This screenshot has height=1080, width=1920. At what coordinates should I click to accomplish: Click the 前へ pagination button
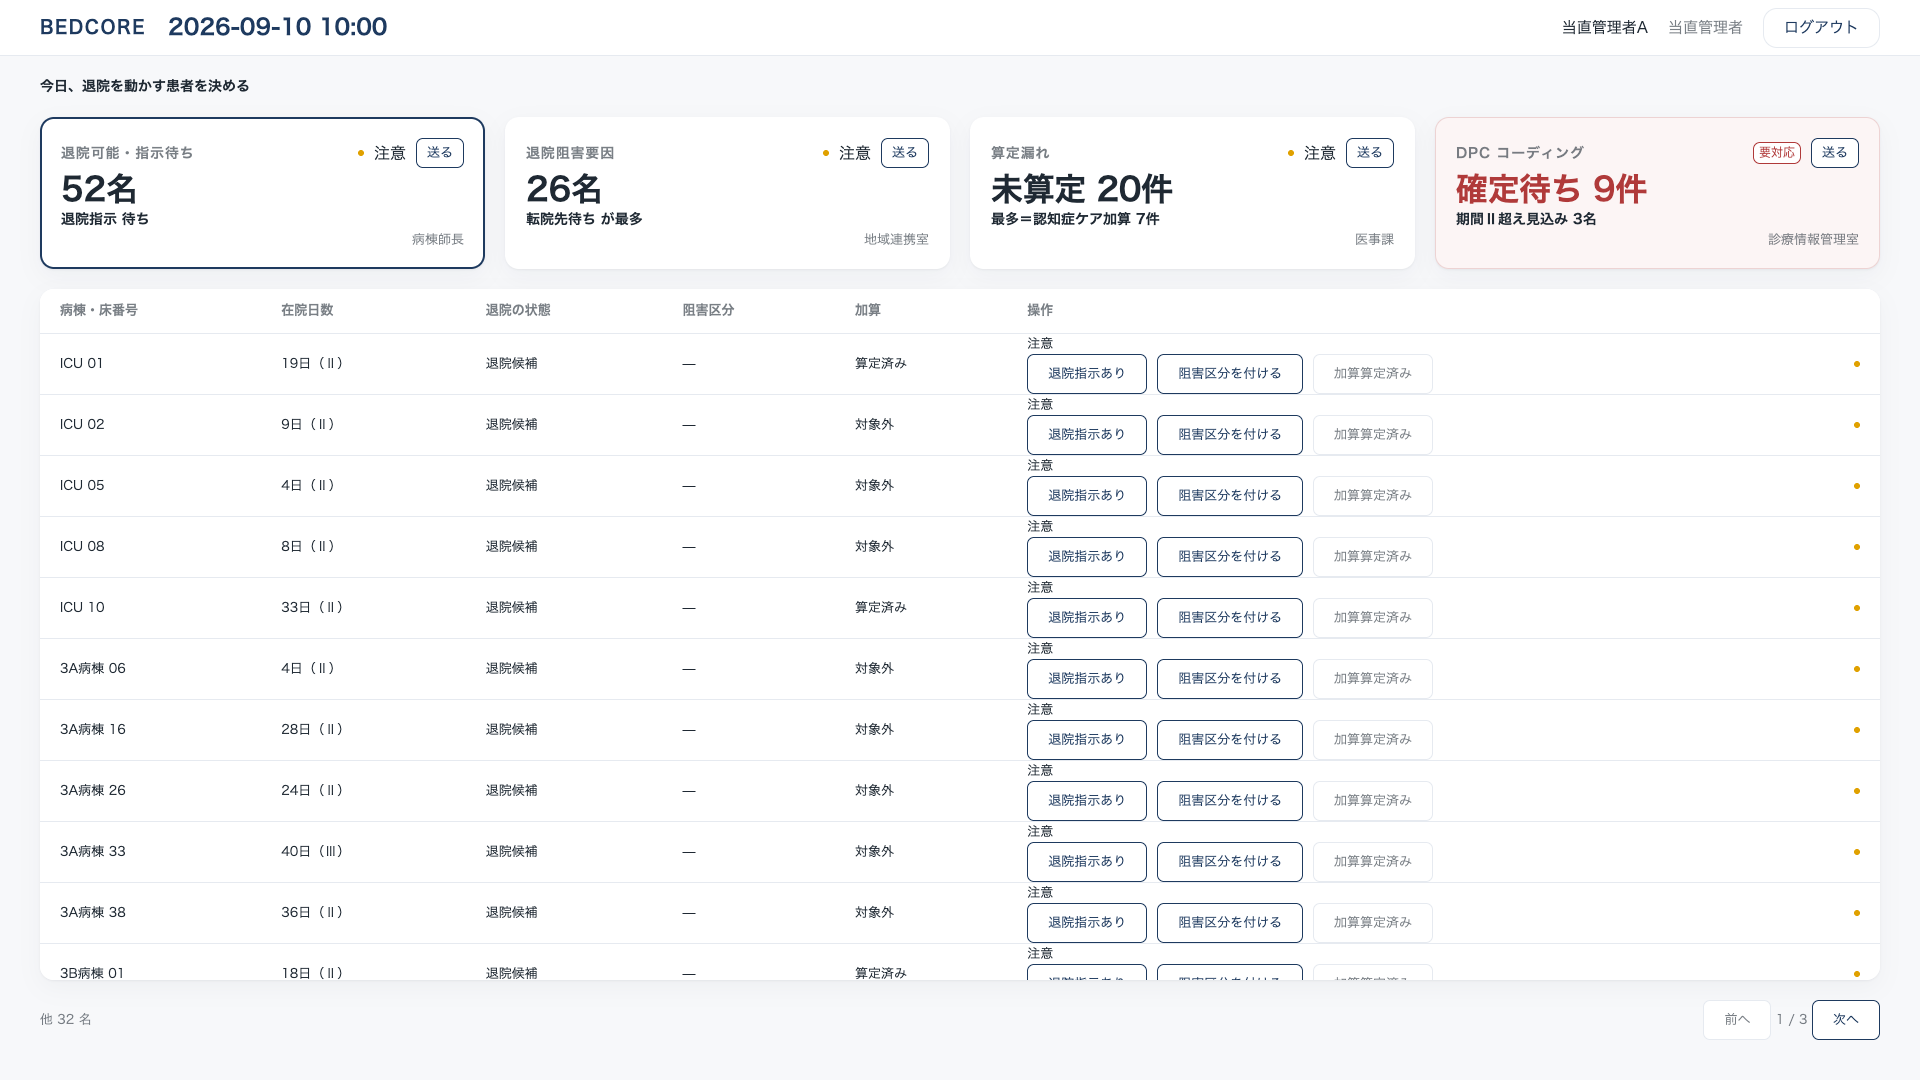(x=1737, y=1020)
